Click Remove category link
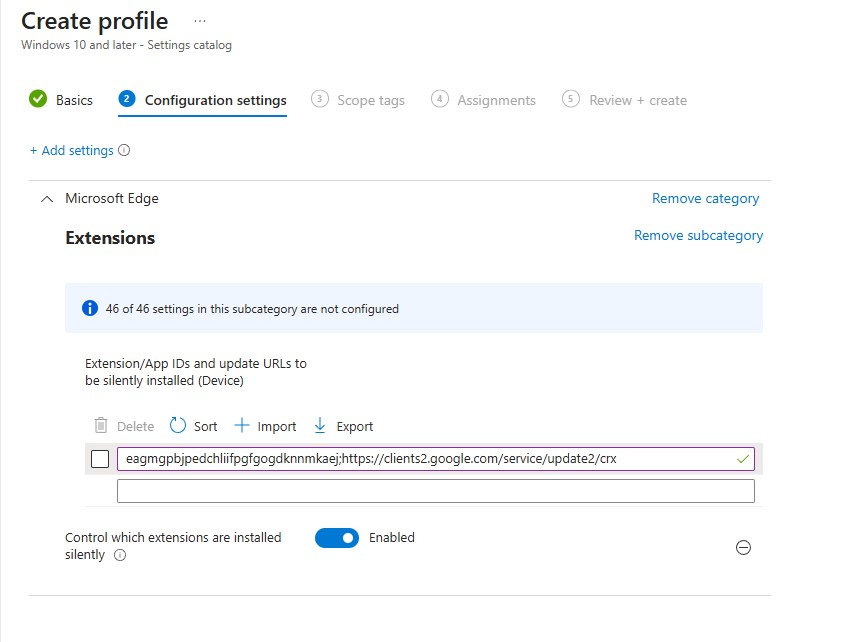The width and height of the screenshot is (867, 642). pos(705,199)
